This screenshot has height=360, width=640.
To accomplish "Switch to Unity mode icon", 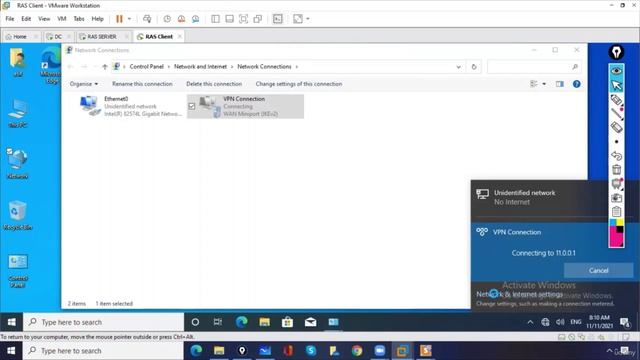I will pyautogui.click(x=258, y=19).
